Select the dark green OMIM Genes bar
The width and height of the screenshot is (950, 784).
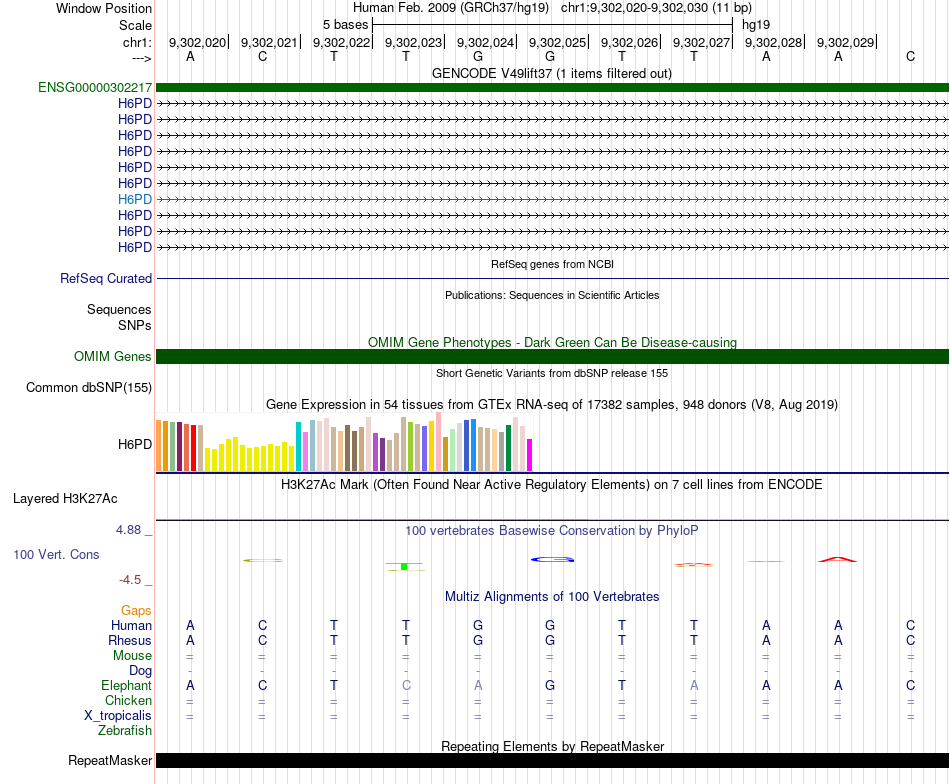(x=552, y=356)
